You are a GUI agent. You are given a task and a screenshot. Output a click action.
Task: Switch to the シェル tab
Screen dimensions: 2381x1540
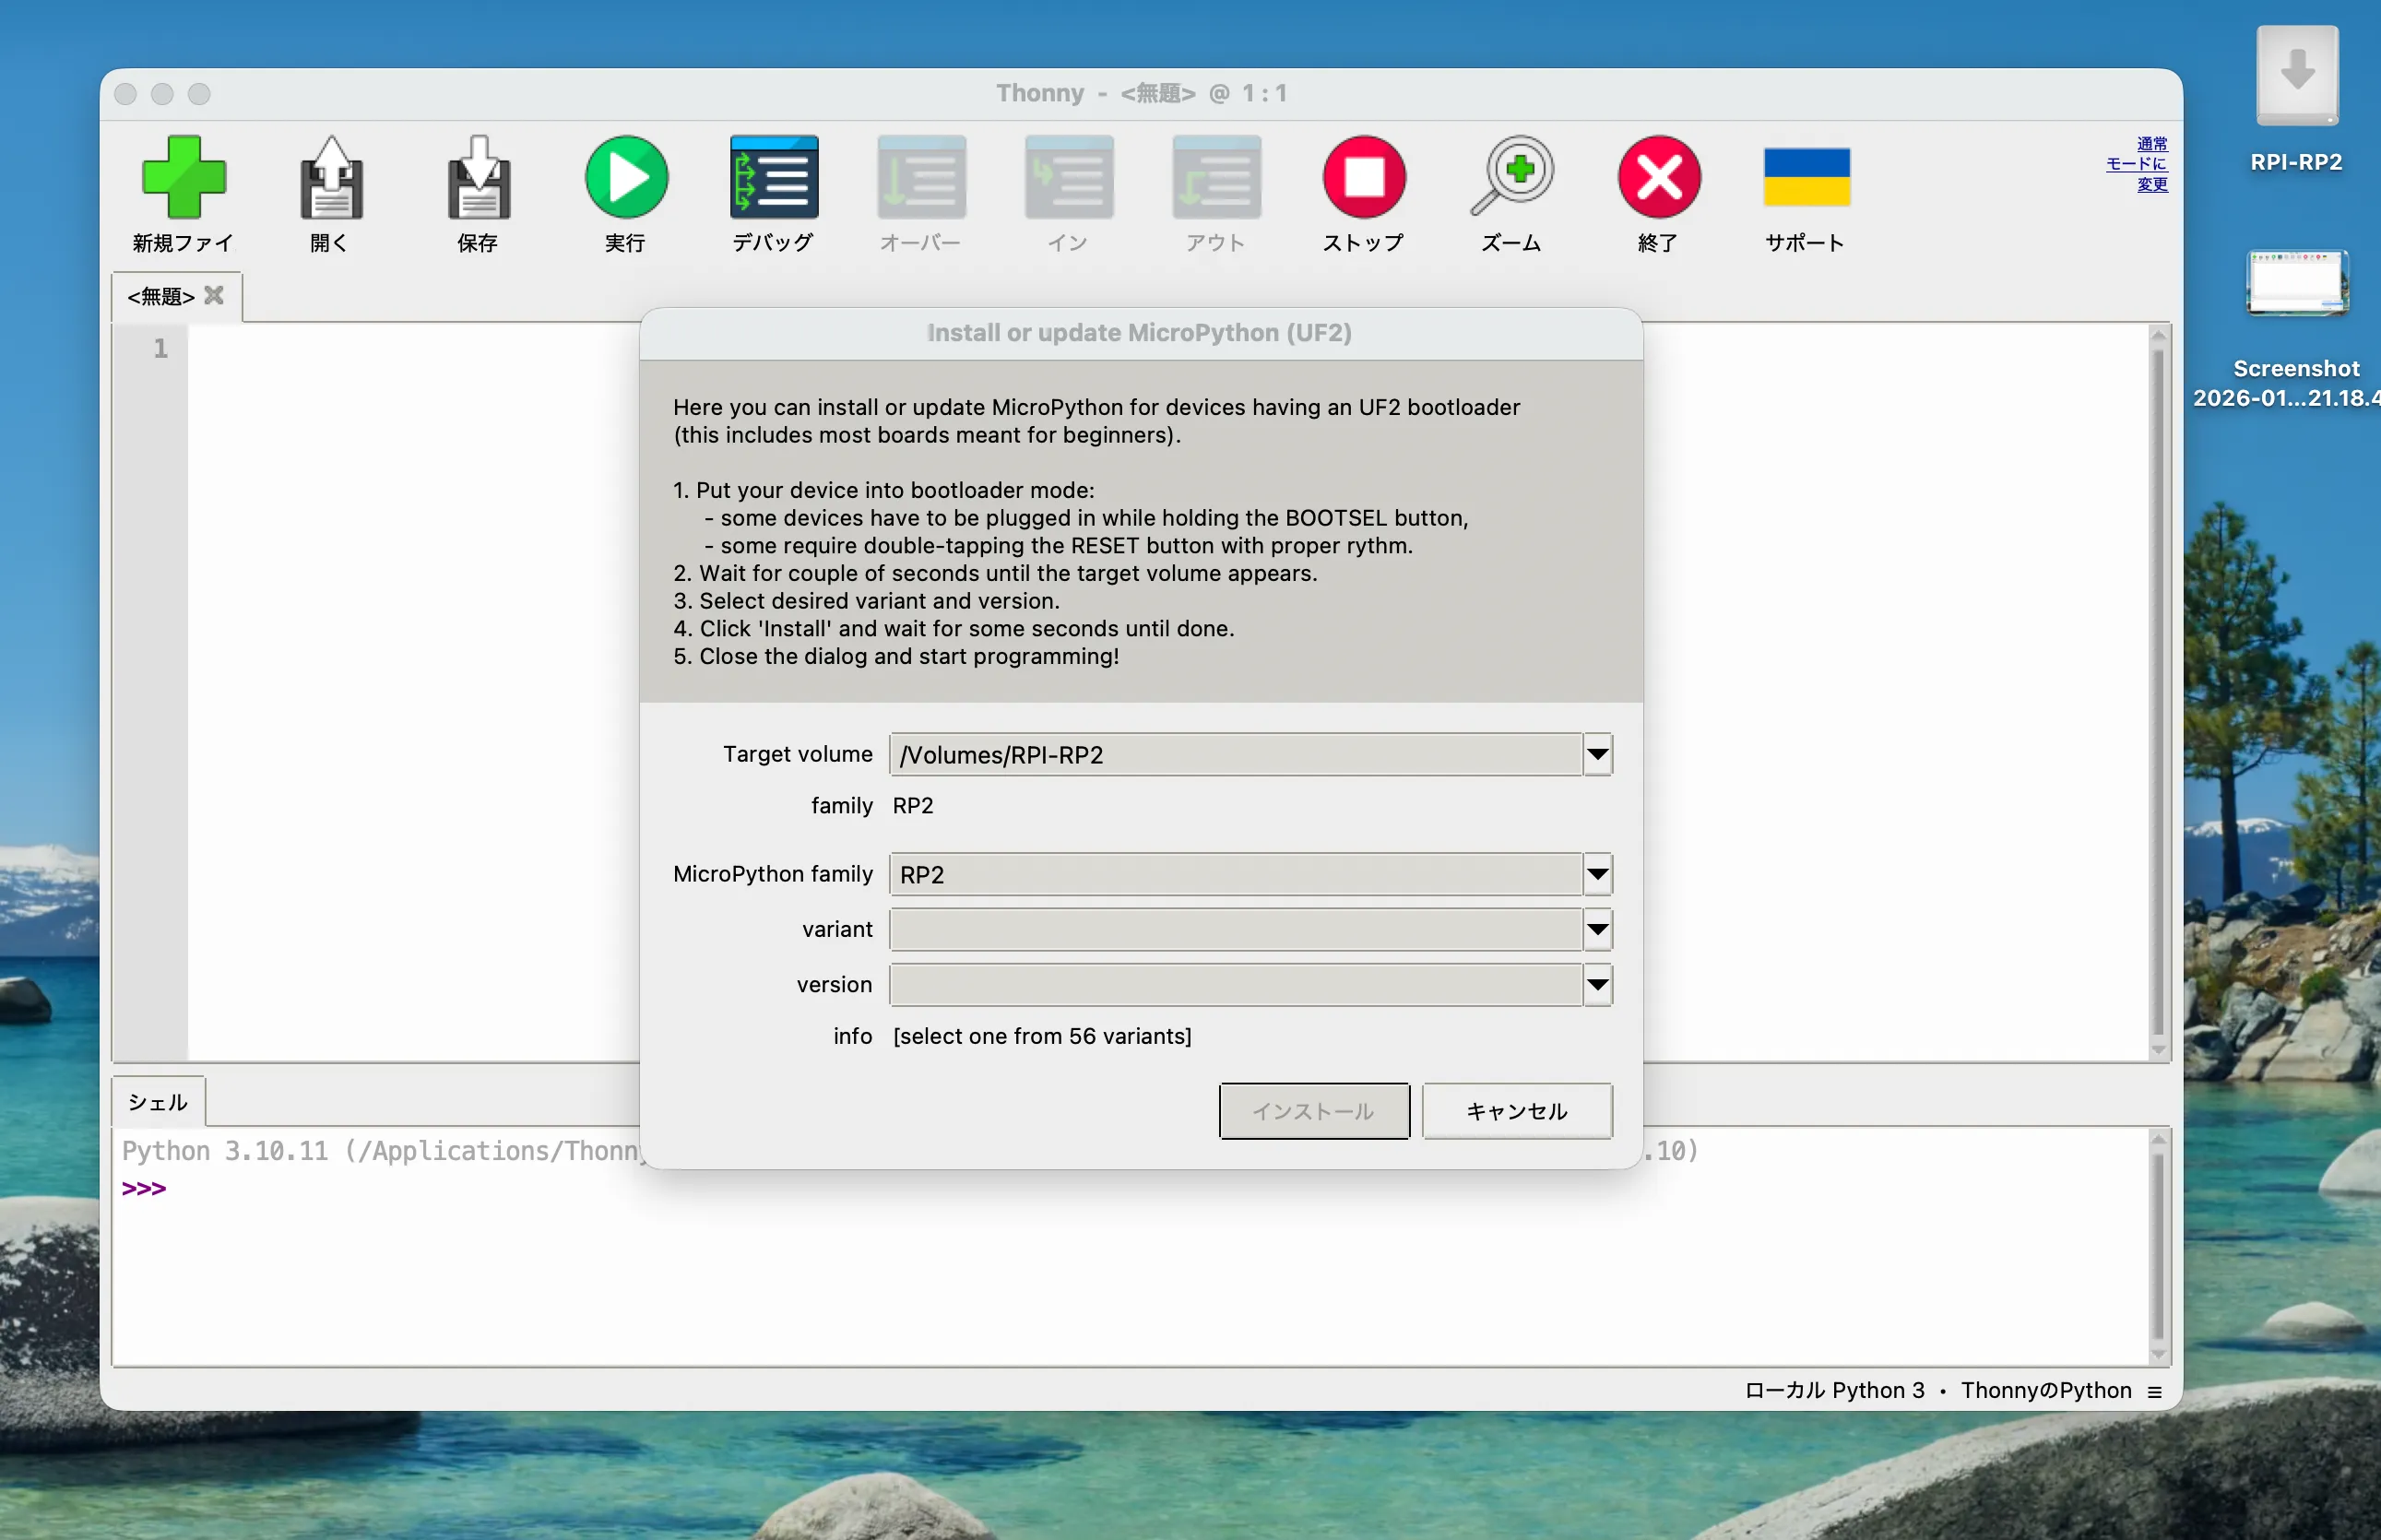click(158, 1102)
